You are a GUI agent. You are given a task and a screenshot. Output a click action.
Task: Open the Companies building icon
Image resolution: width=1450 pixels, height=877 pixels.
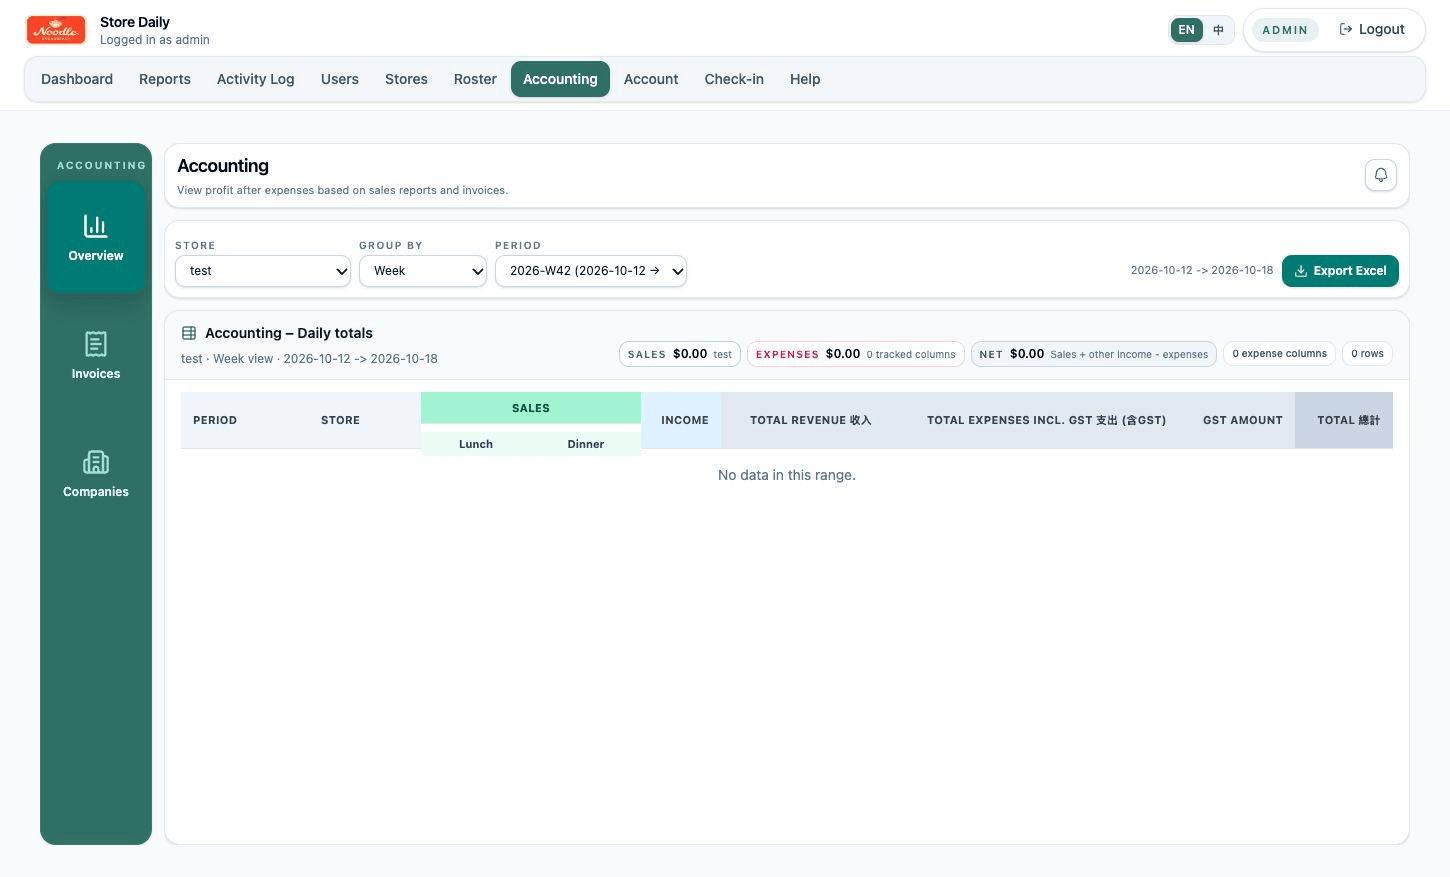96,462
